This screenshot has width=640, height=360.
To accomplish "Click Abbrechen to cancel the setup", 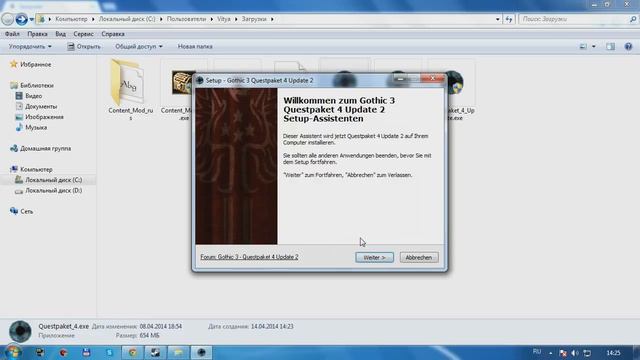I will point(419,257).
